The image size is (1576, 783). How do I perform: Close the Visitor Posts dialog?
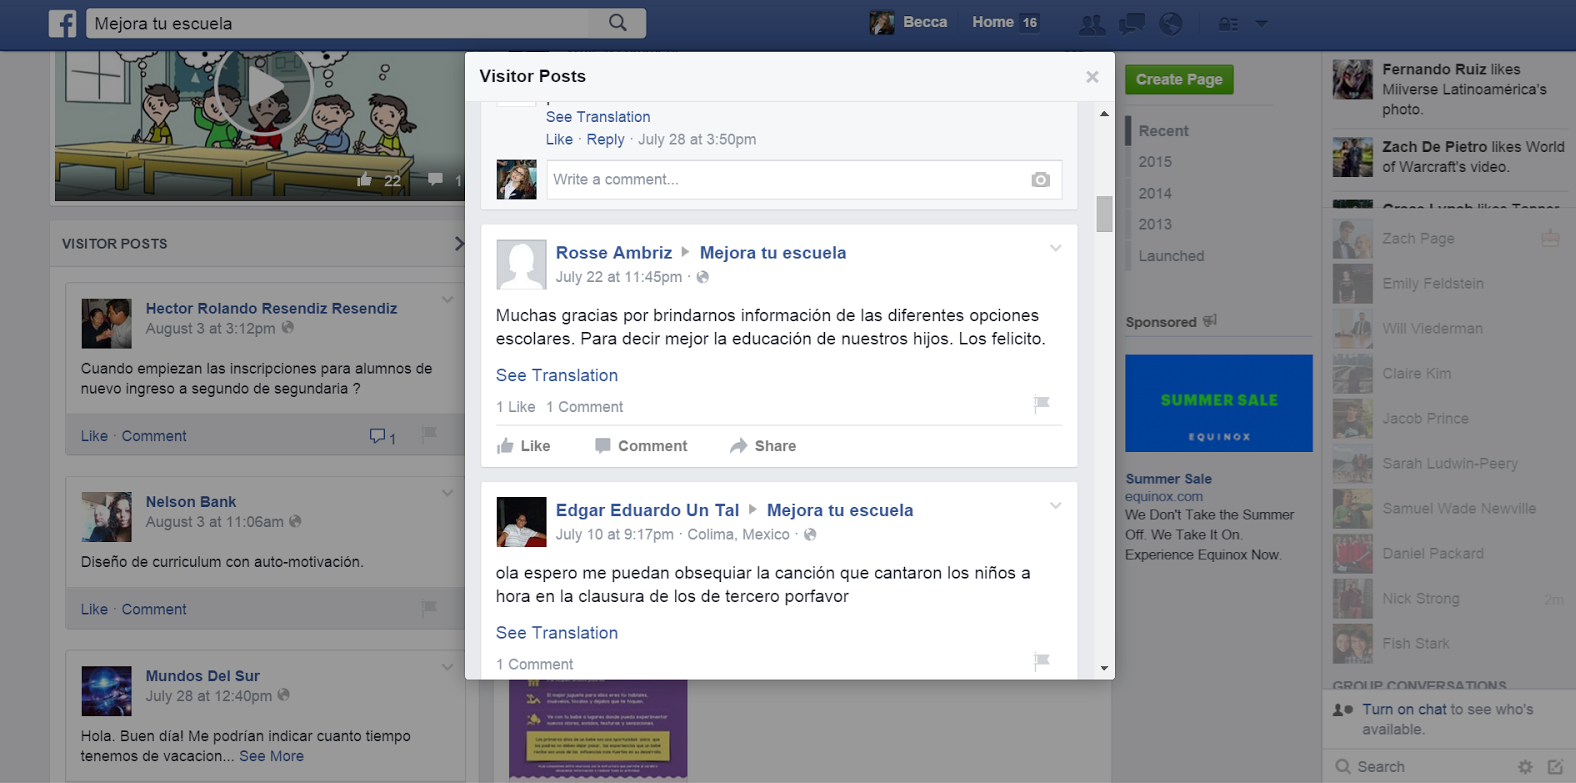point(1092,77)
